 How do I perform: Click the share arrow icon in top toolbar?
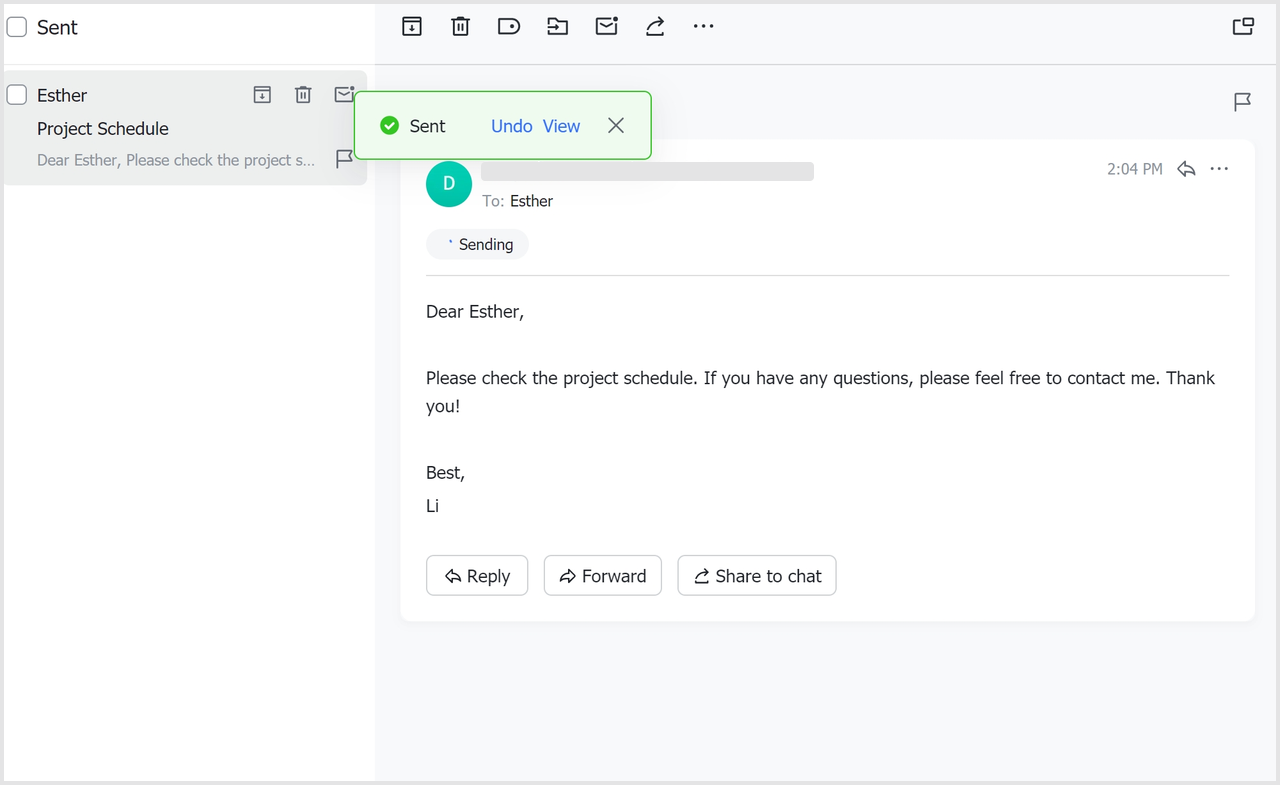point(655,27)
